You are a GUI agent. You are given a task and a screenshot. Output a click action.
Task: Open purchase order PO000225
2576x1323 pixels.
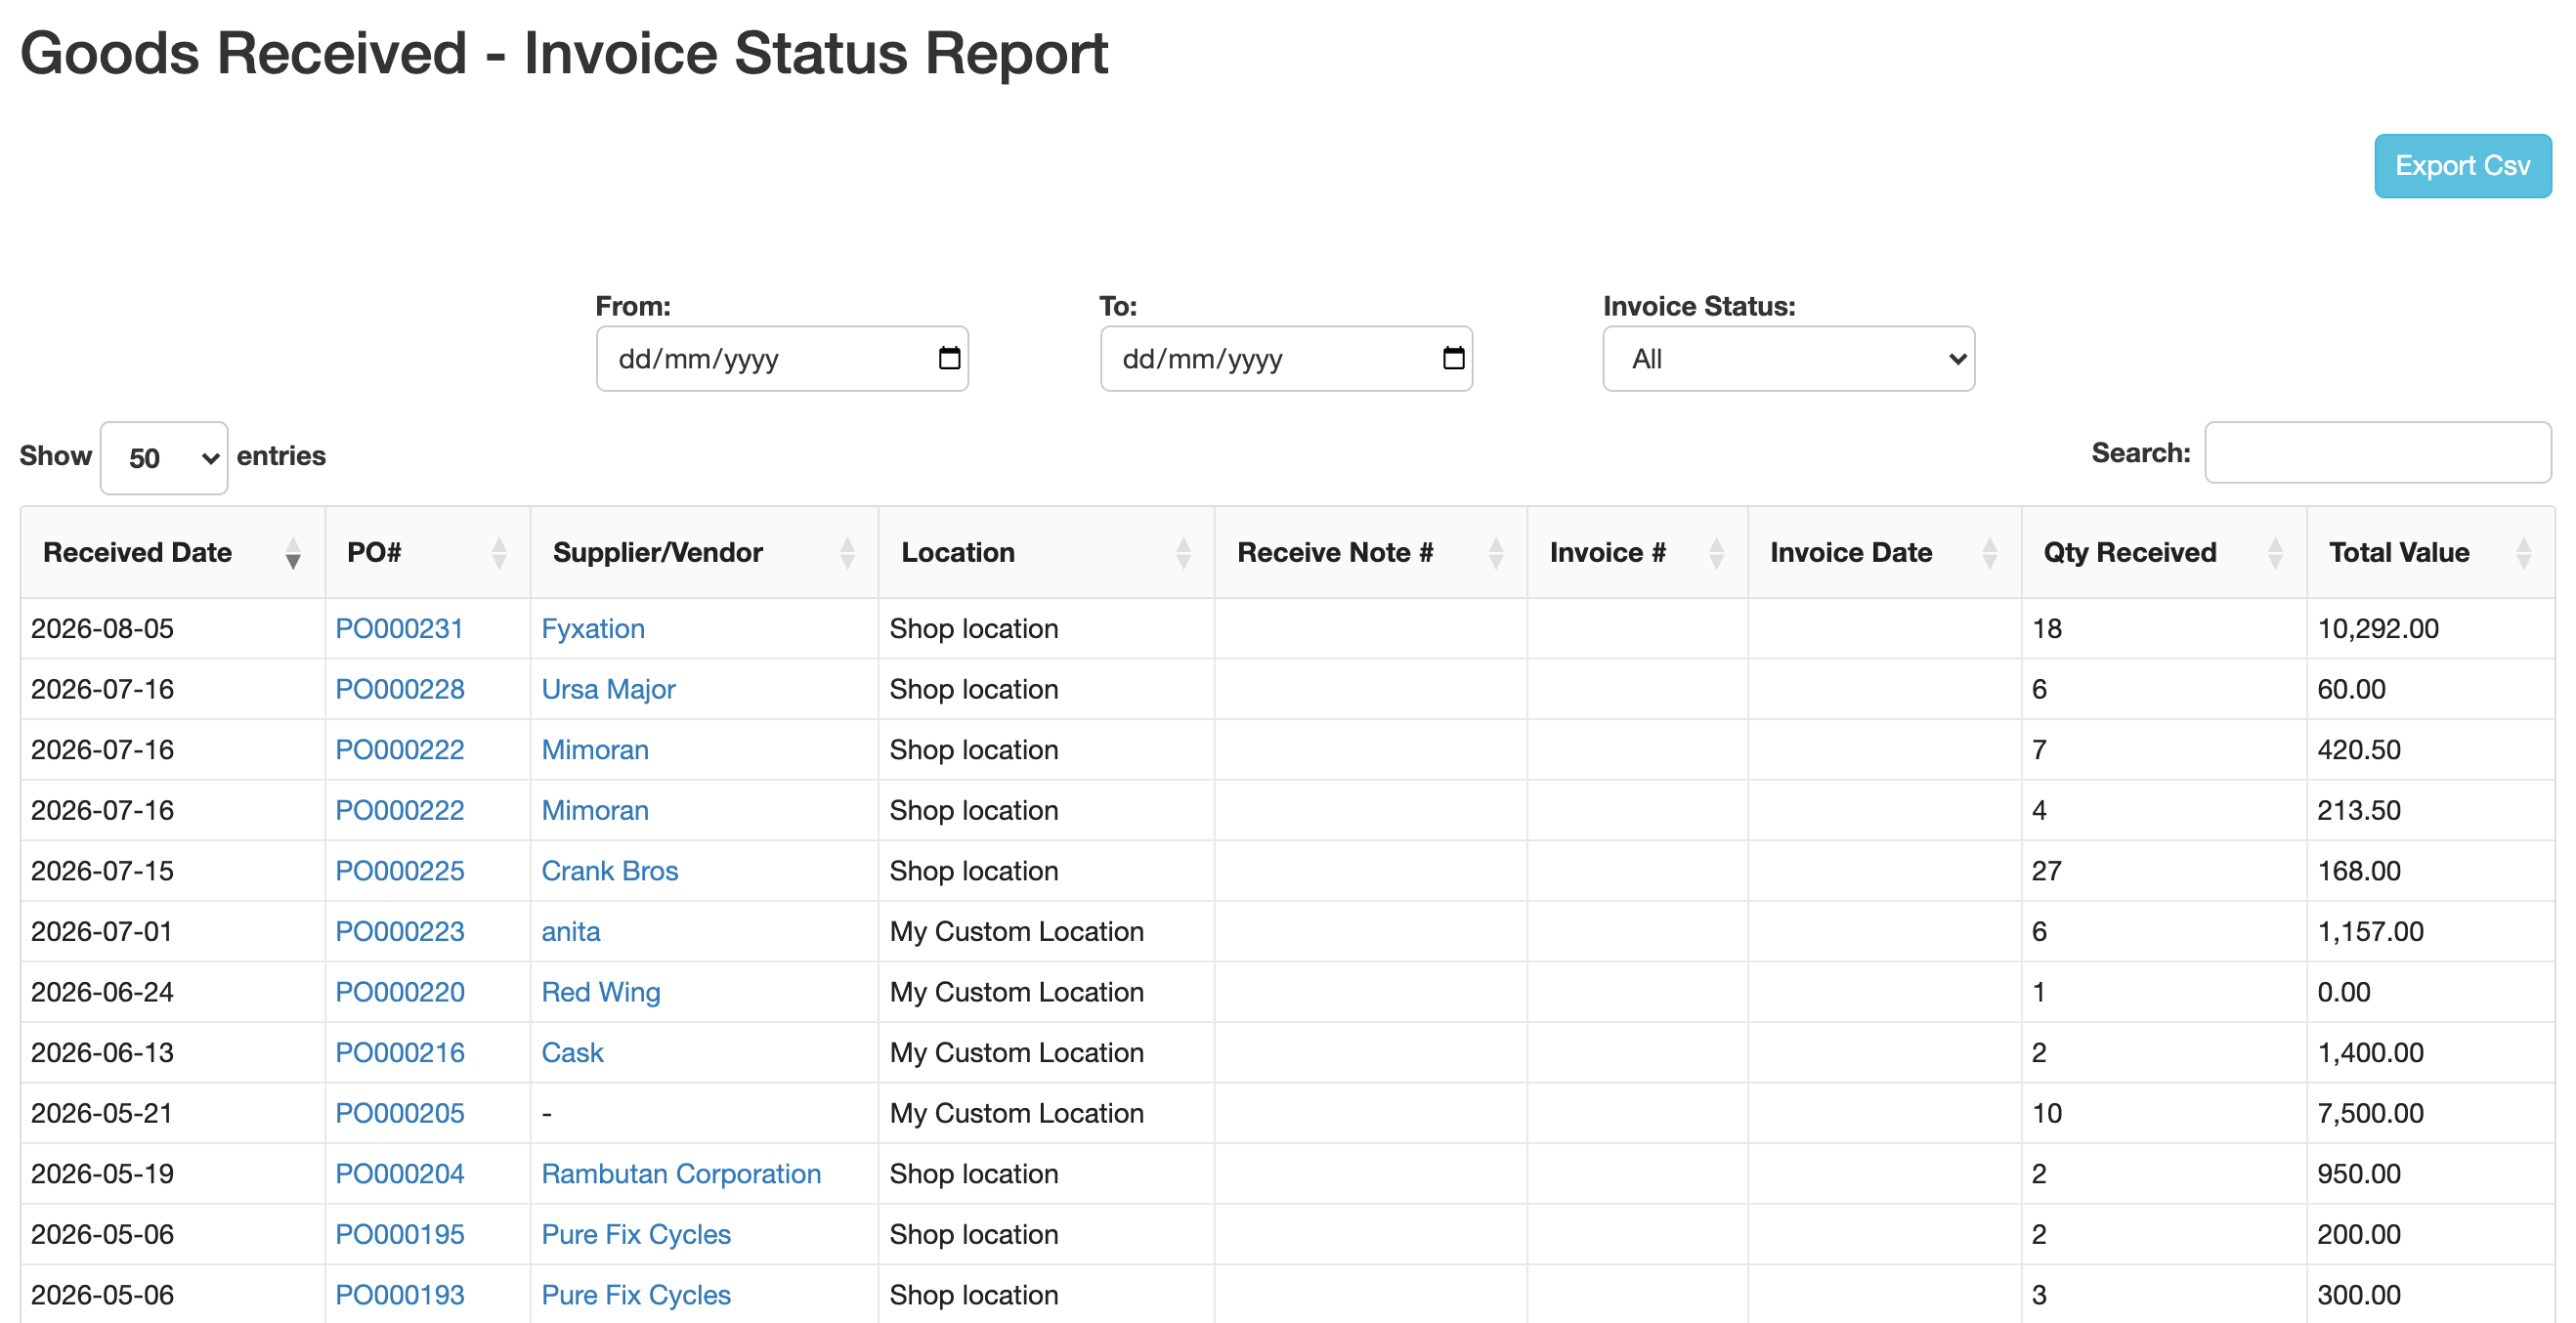pyautogui.click(x=400, y=871)
